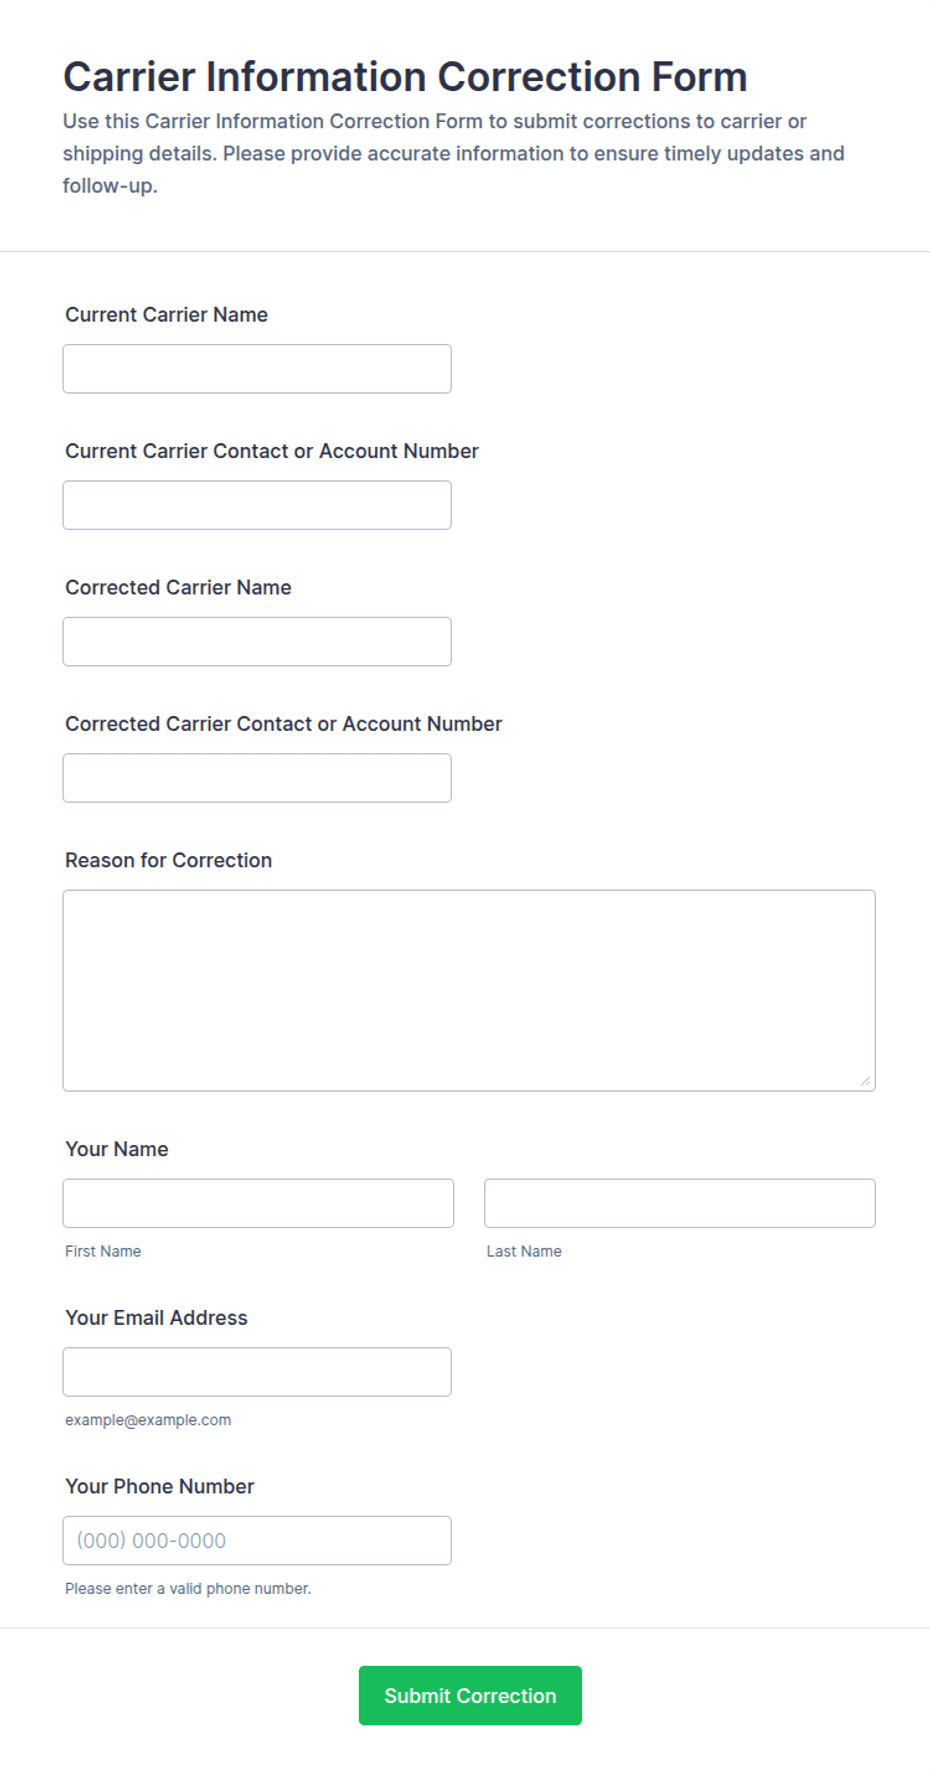Screen dimensions: 930x1774
Task: Click the Your Email Address label
Action: pyautogui.click(x=156, y=1318)
